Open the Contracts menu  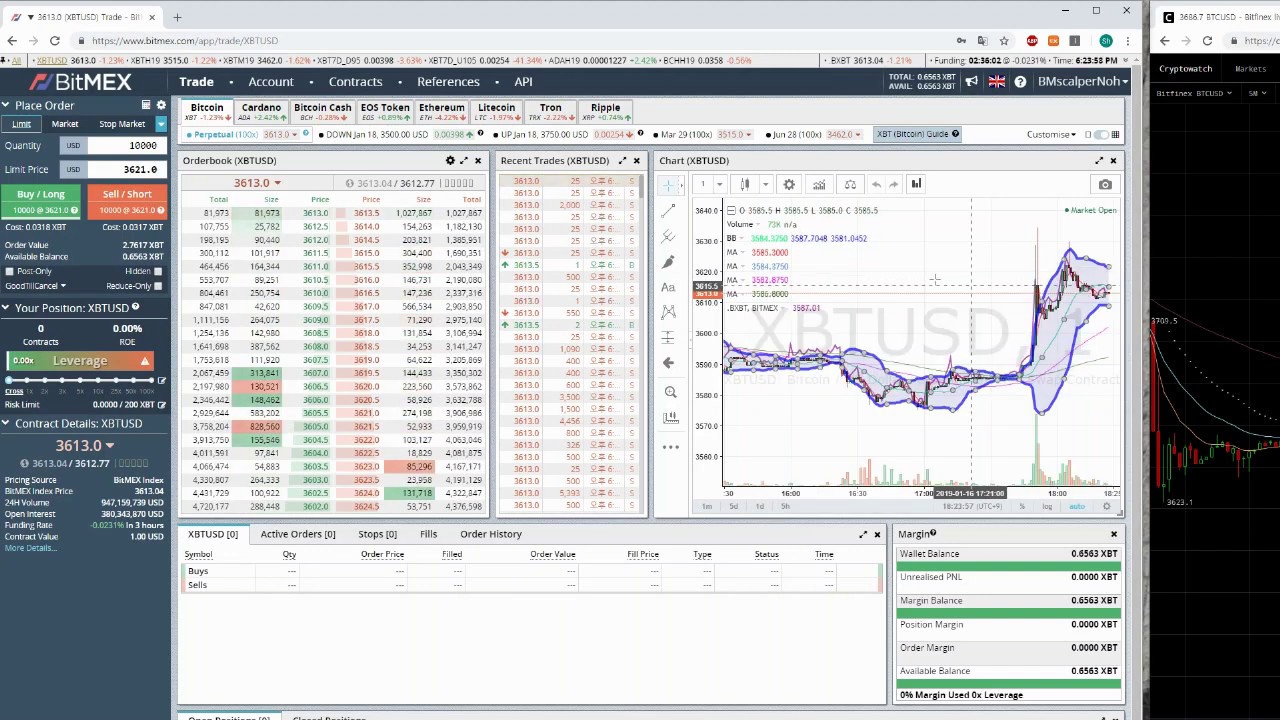pyautogui.click(x=355, y=82)
